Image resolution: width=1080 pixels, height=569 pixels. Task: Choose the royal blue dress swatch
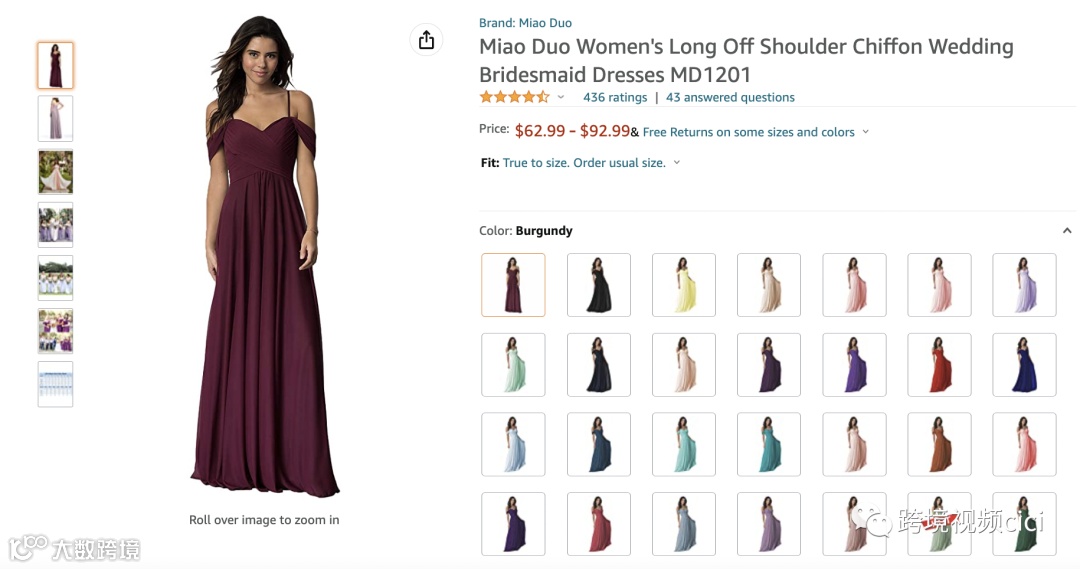click(1025, 365)
